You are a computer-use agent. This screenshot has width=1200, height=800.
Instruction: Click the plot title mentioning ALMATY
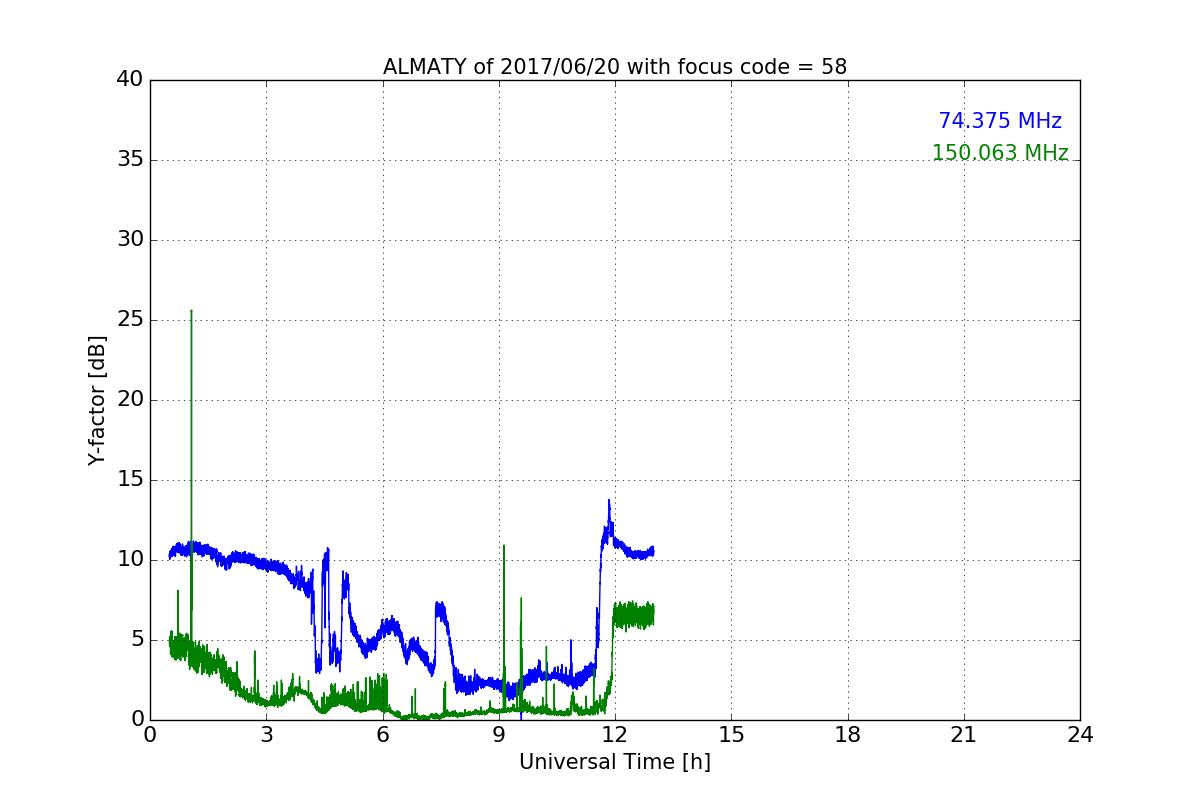point(615,67)
